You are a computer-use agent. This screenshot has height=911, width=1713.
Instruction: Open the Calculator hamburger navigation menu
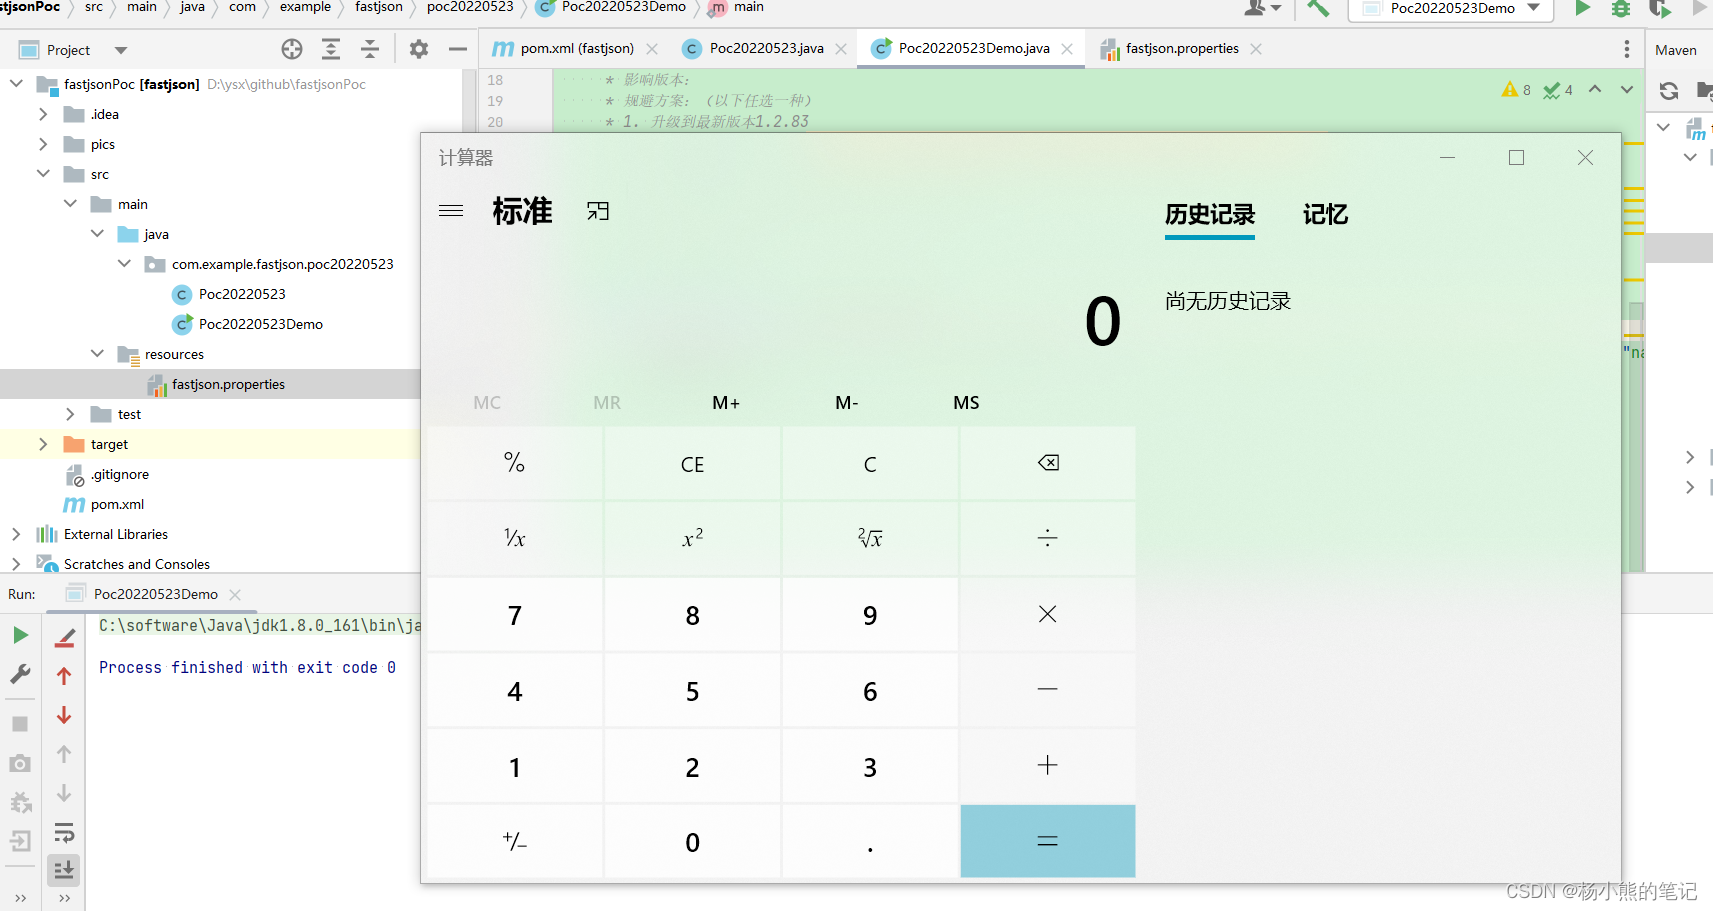[451, 210]
